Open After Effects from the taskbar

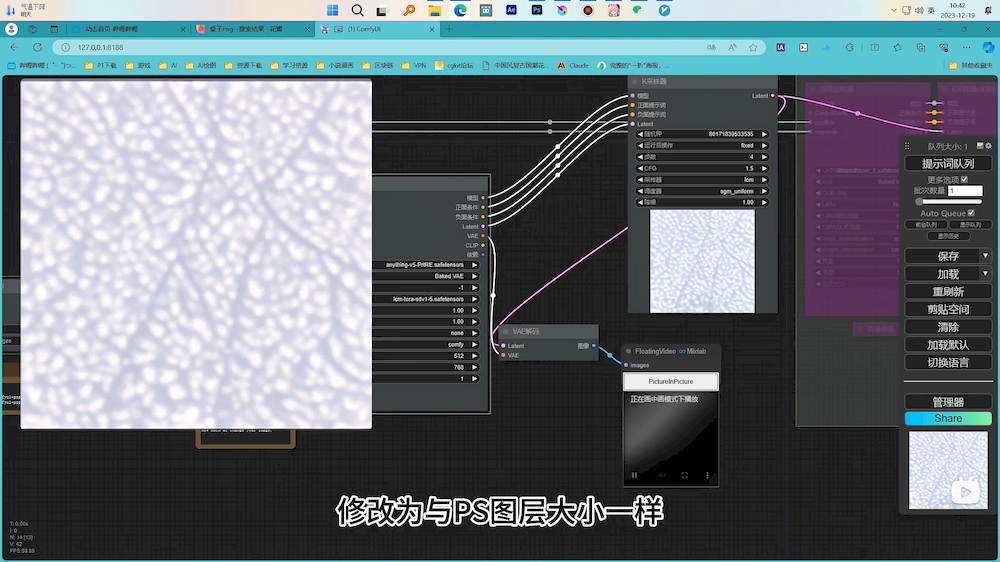[x=511, y=10]
